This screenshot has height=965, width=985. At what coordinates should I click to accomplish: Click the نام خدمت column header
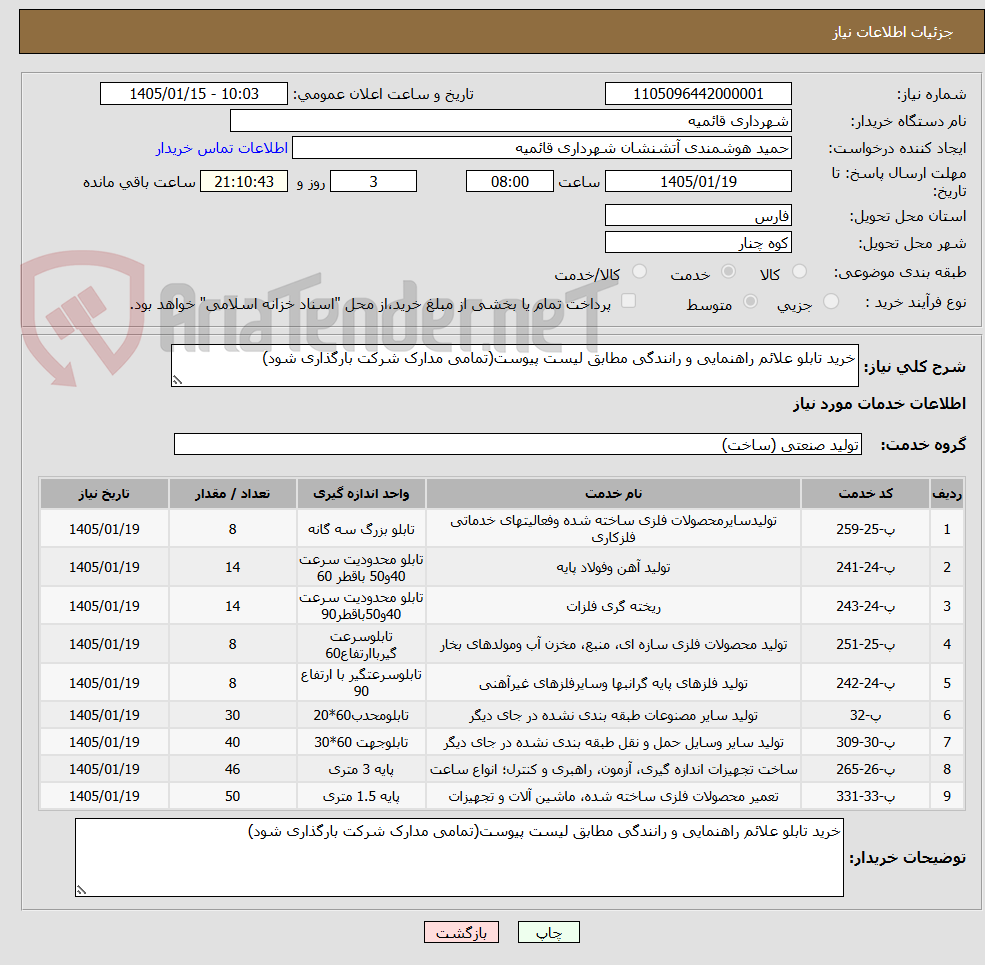pyautogui.click(x=613, y=494)
